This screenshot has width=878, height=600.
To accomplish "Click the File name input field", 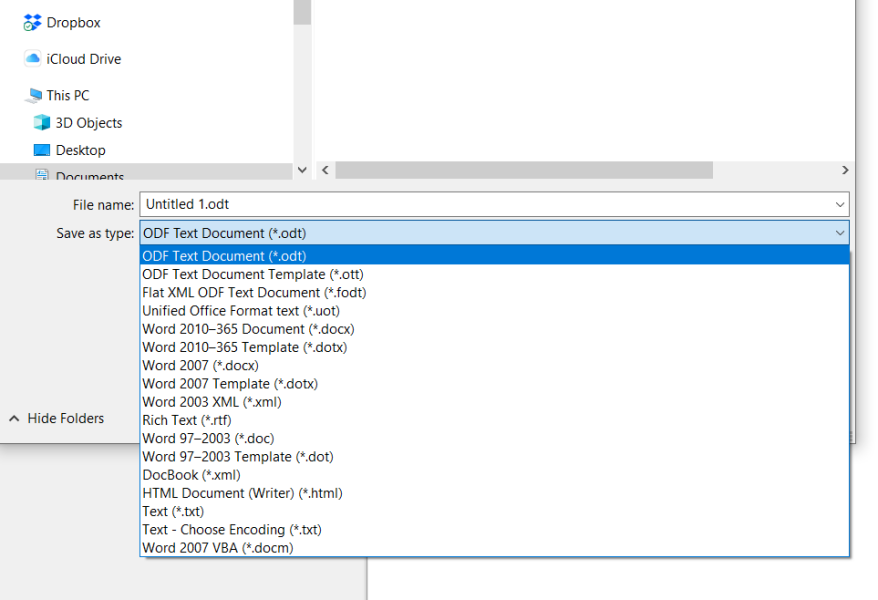I will pos(485,204).
